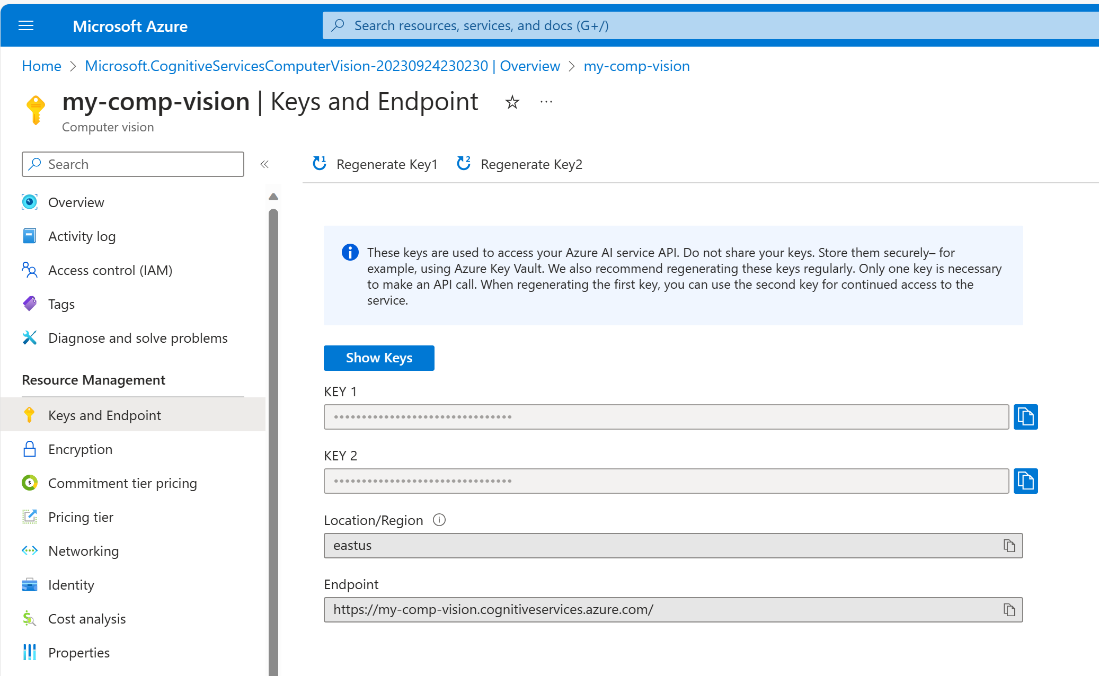Click the sidebar Search field
The height and width of the screenshot is (676, 1099).
[x=133, y=164]
